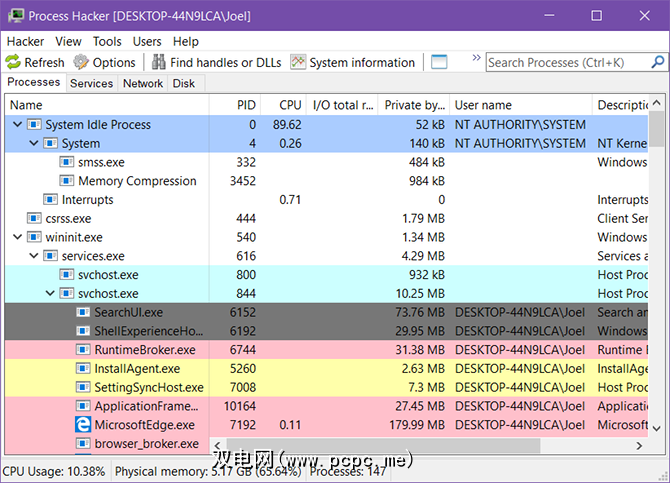Collapse the System Idle Process tree
670x483 pixels.
pyautogui.click(x=18, y=124)
